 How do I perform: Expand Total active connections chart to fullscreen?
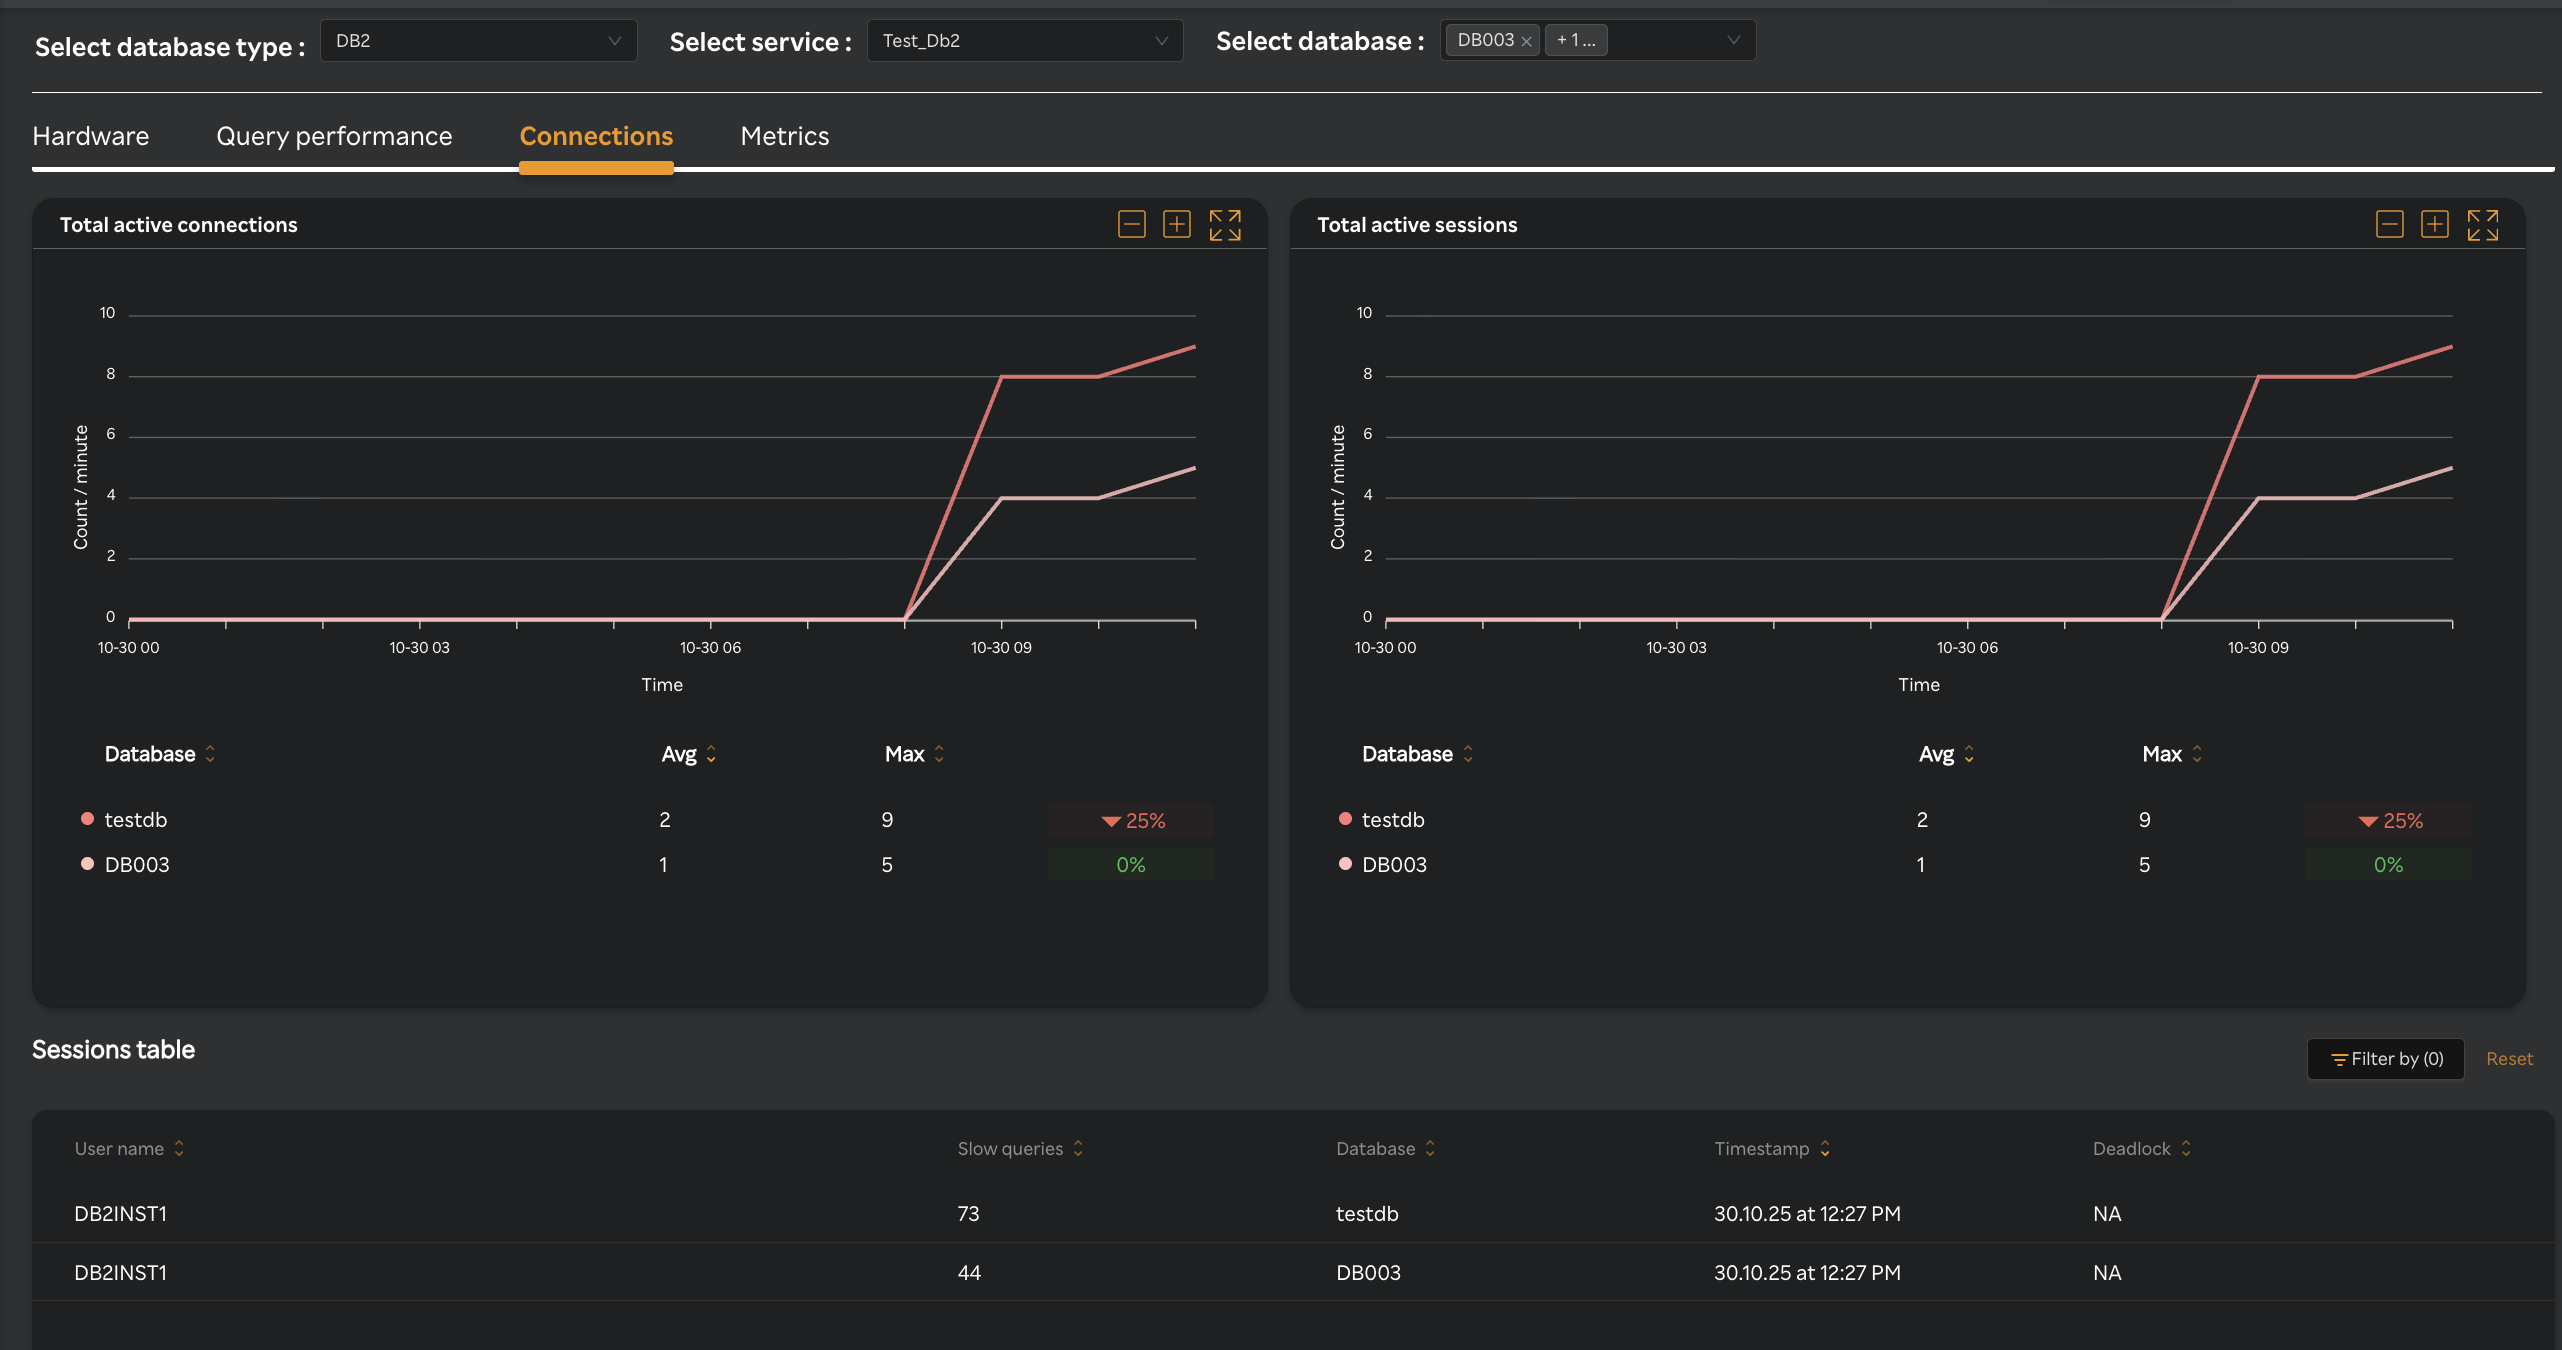click(1224, 224)
